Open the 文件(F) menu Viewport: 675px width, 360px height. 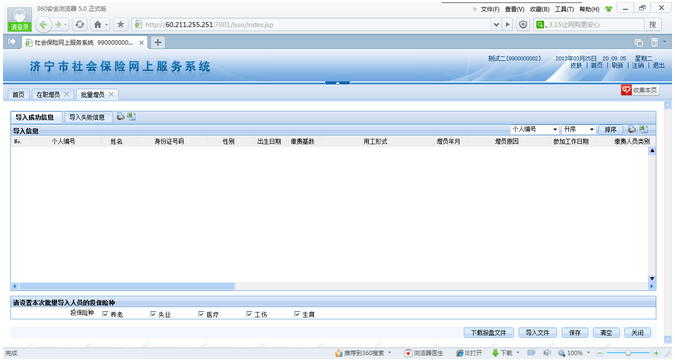click(x=490, y=9)
